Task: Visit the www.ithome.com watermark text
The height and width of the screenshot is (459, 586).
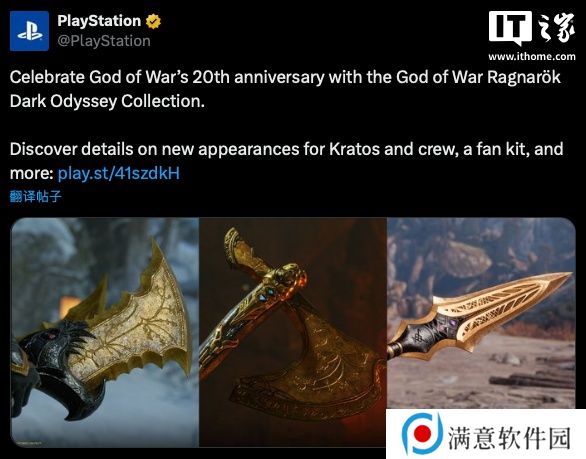Action: pos(532,56)
